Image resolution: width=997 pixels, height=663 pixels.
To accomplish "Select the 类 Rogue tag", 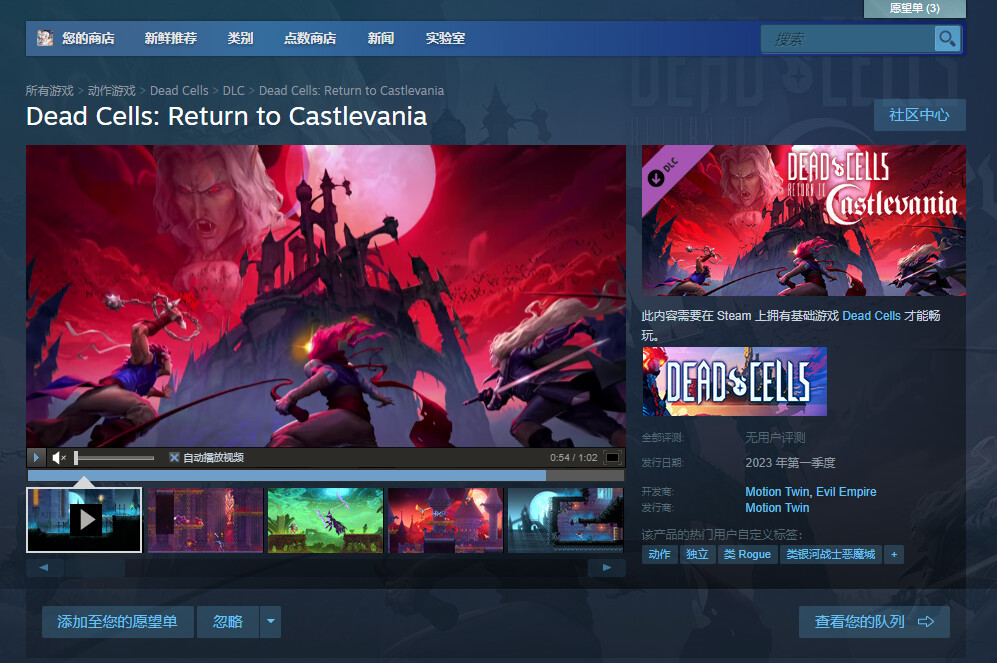I will (x=747, y=554).
